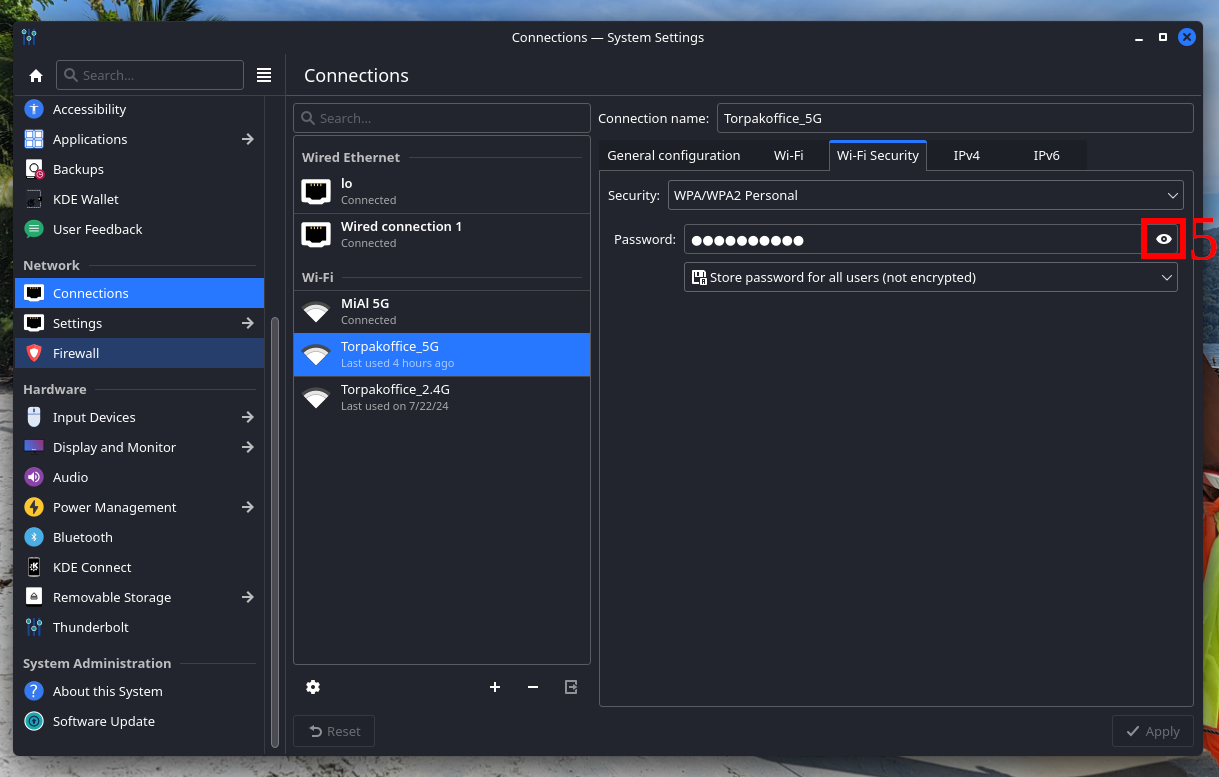Remove selected connection with minus icon
The height and width of the screenshot is (777, 1219).
pos(533,687)
